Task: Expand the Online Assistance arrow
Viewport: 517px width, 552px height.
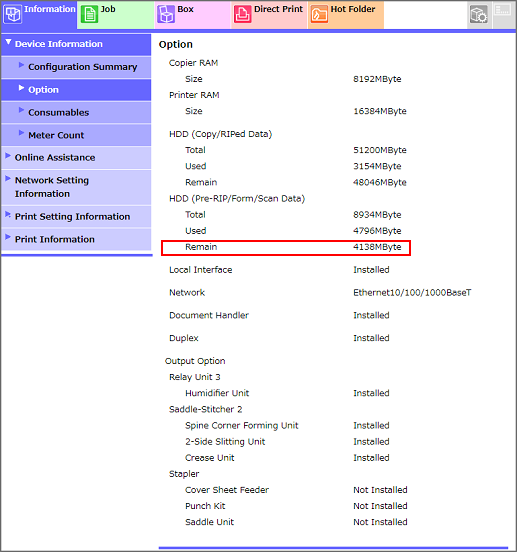Action: point(8,156)
